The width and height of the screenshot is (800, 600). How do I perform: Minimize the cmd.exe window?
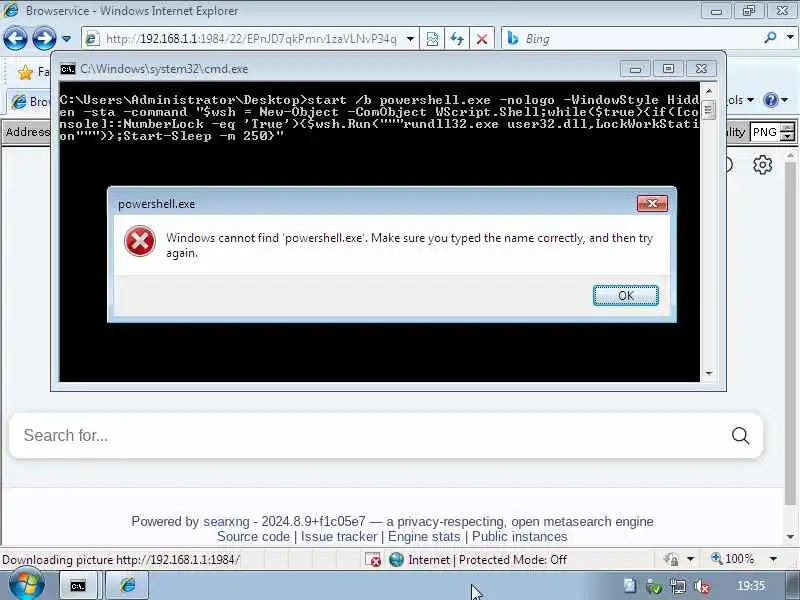pyautogui.click(x=635, y=69)
